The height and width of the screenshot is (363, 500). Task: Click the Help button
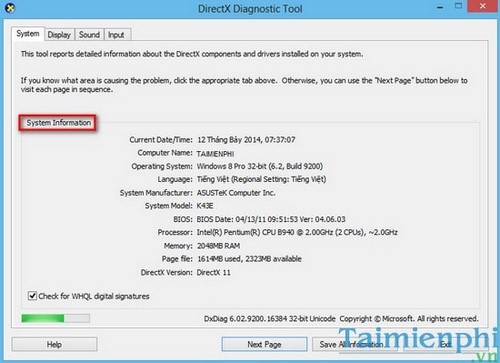coord(54,344)
